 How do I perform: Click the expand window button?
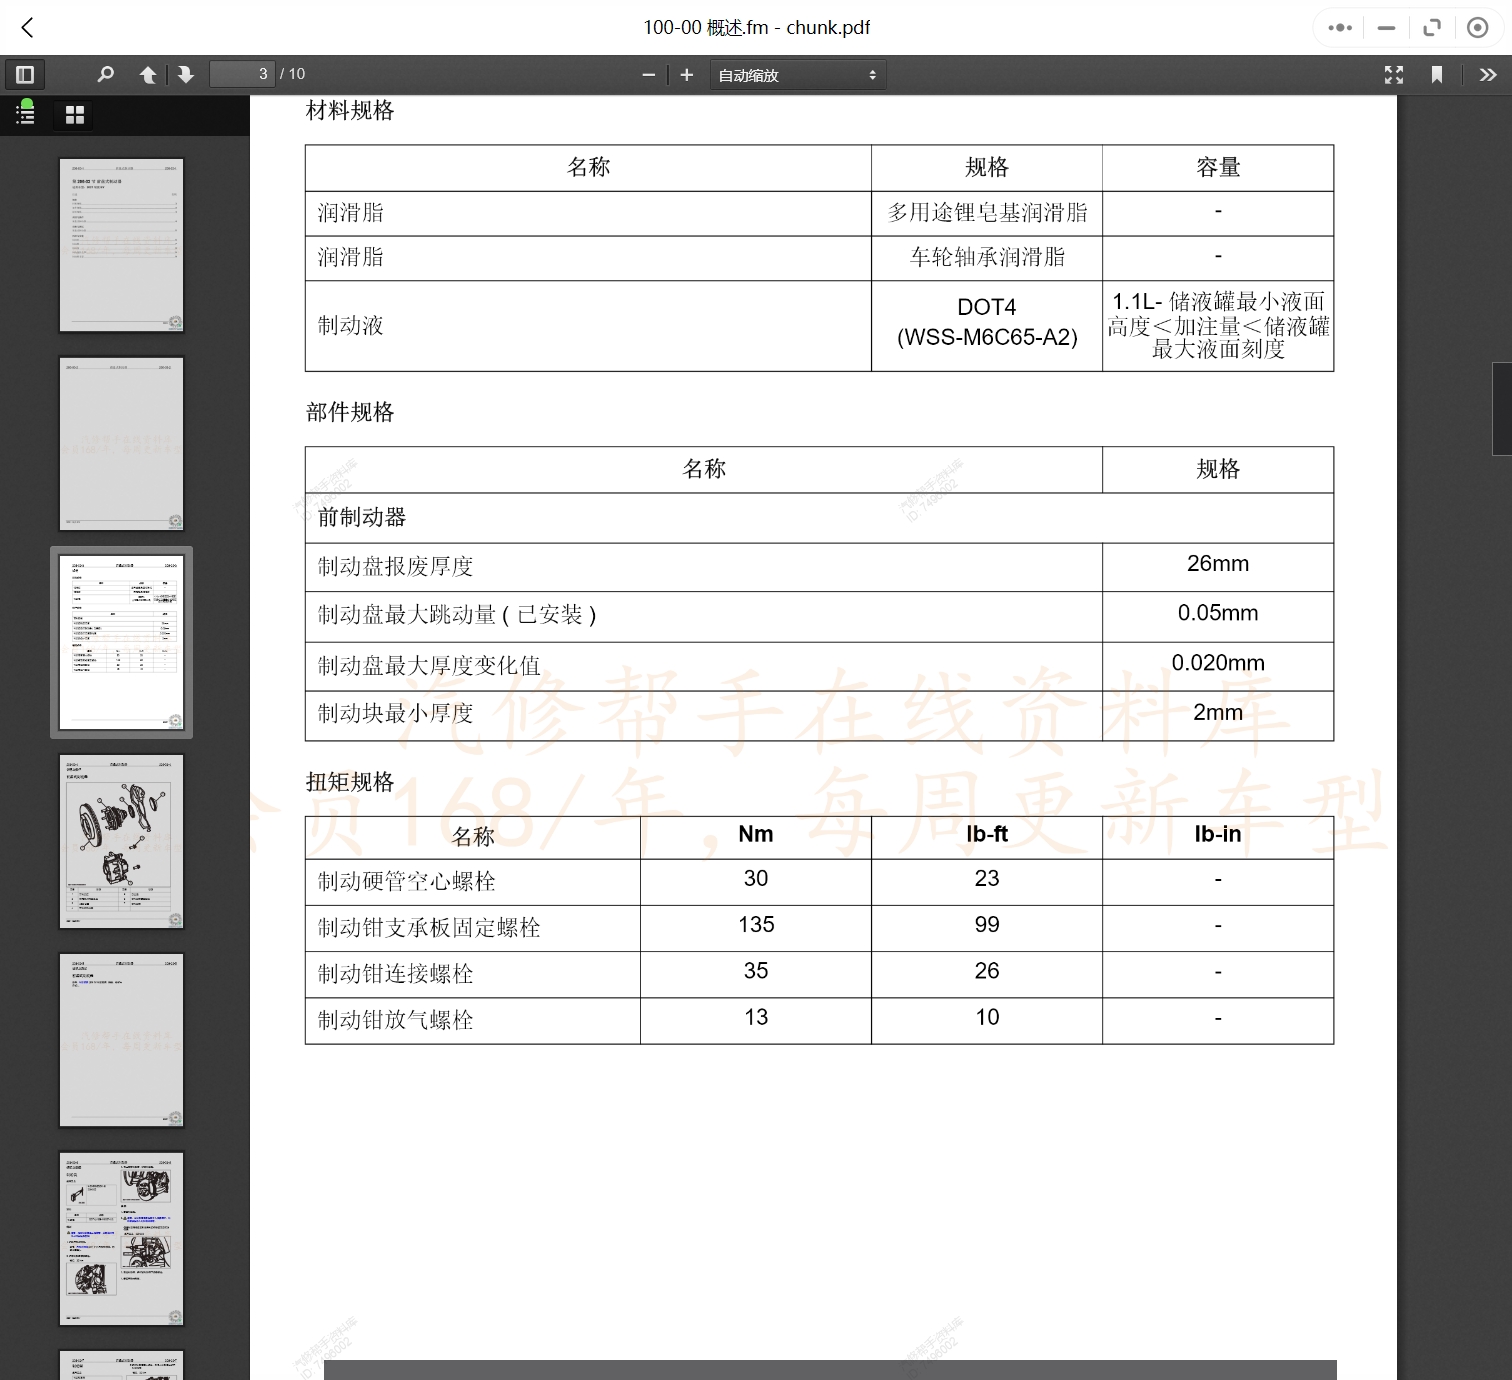[x=1432, y=27]
